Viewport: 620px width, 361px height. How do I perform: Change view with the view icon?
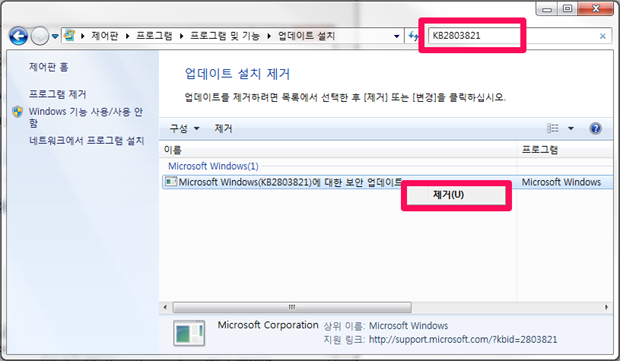point(553,128)
